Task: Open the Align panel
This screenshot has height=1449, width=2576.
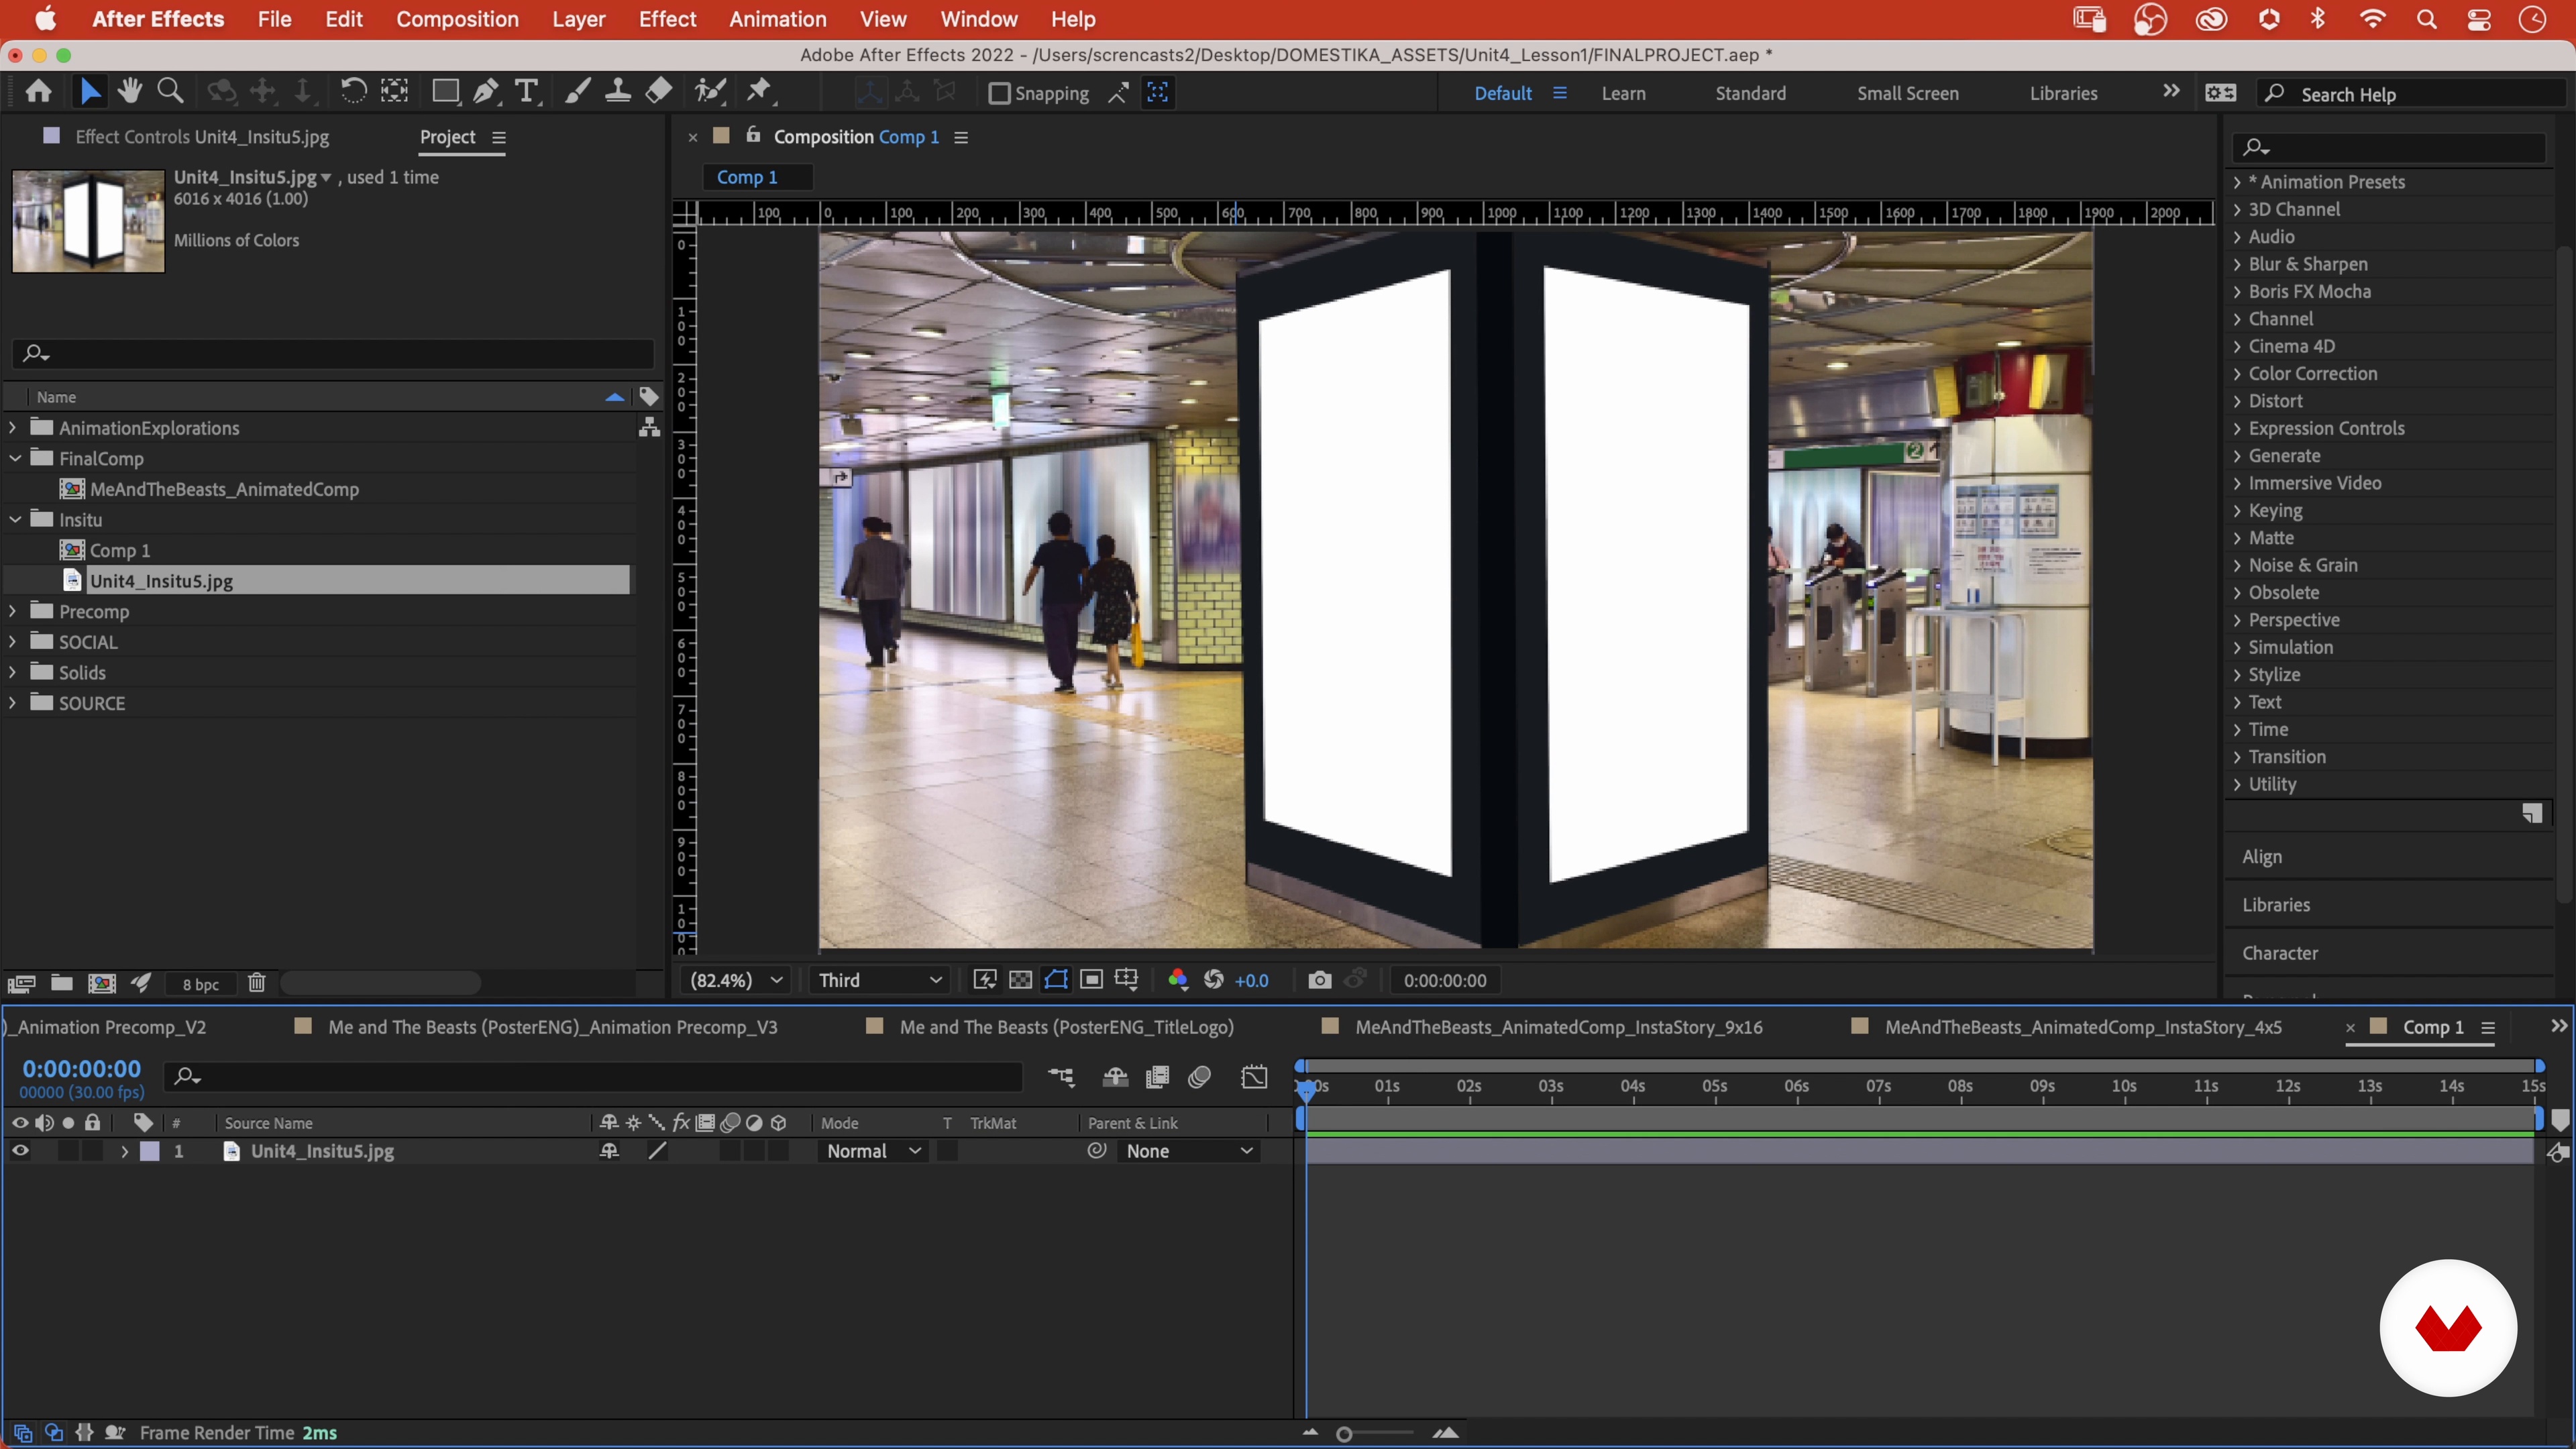Action: (2261, 857)
